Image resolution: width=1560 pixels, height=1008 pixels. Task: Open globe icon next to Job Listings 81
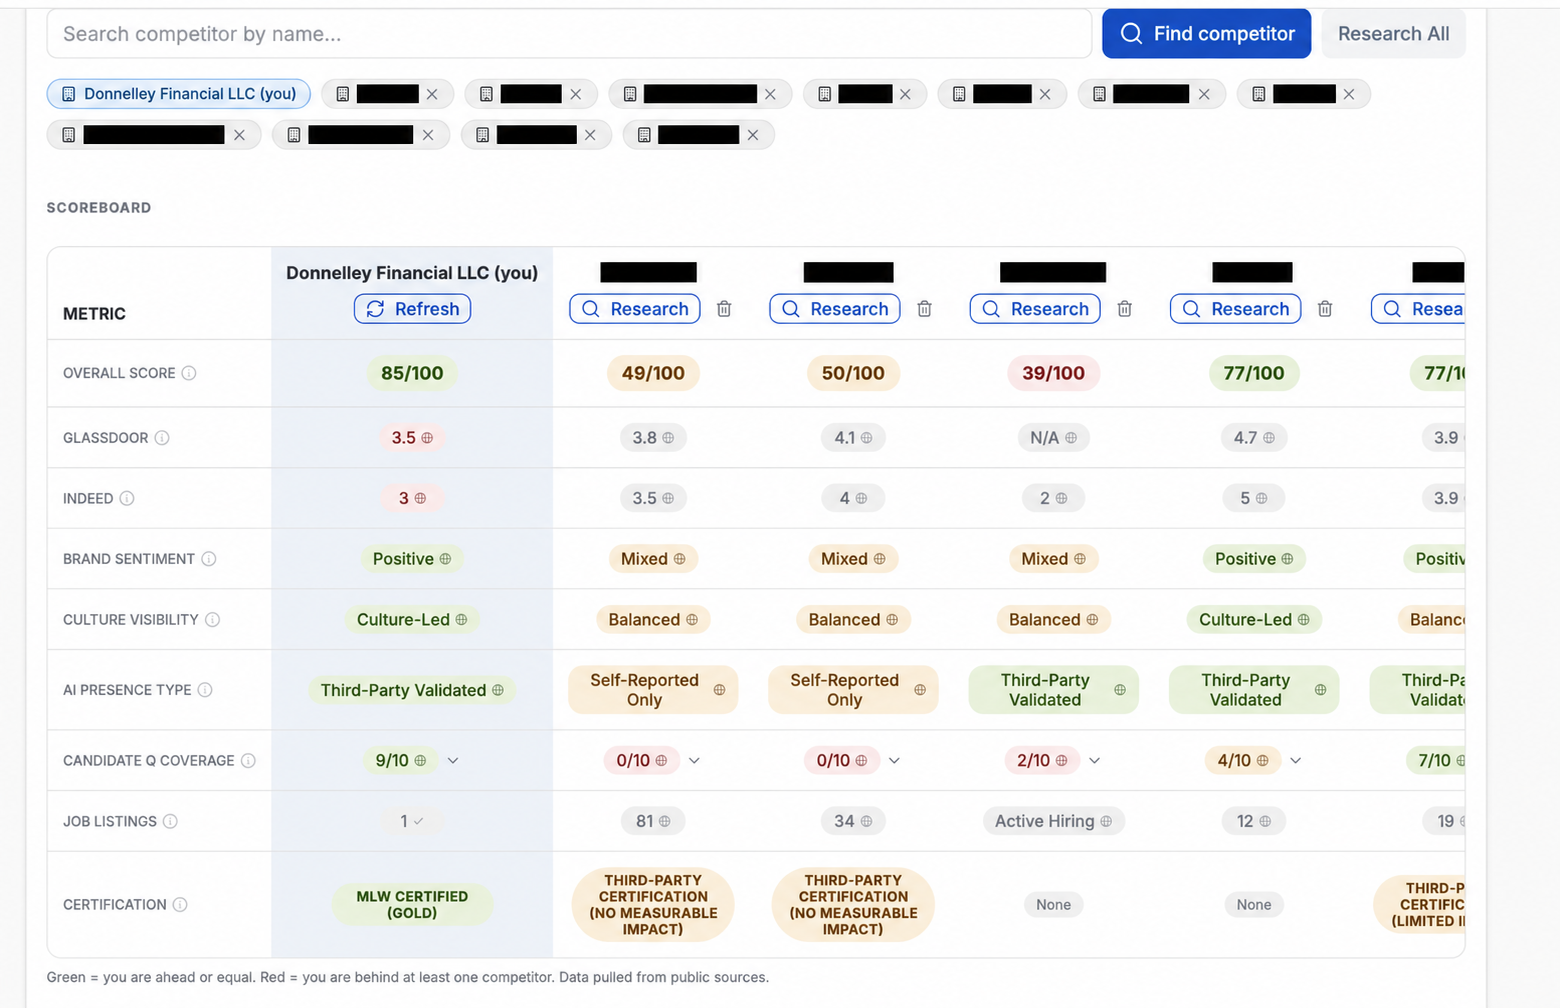665,821
